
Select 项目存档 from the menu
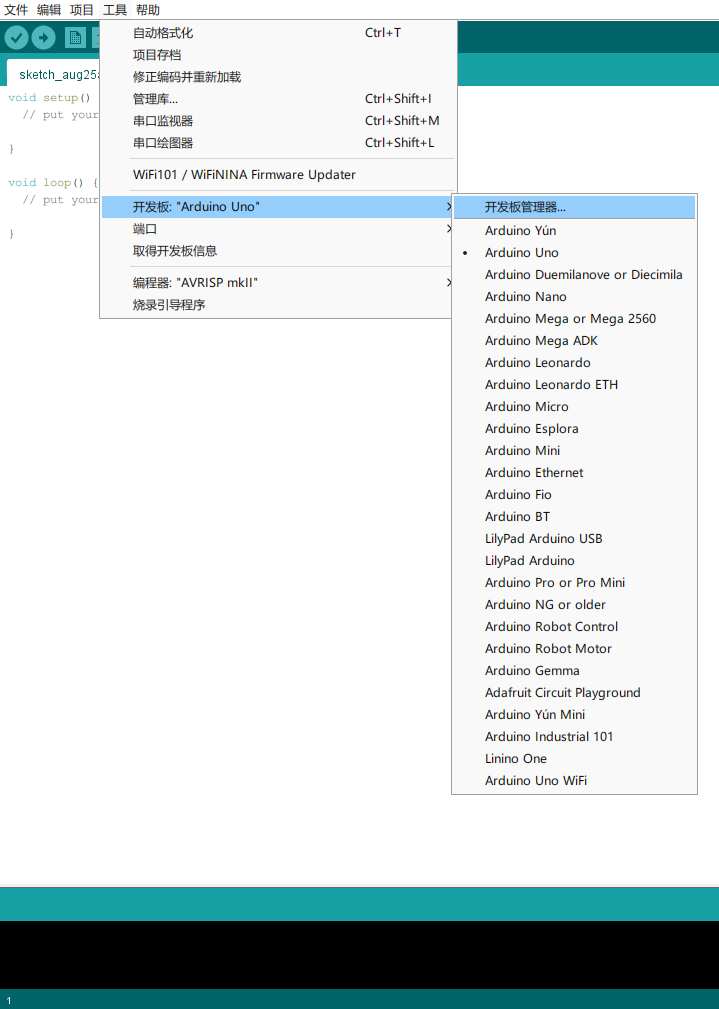[278, 55]
